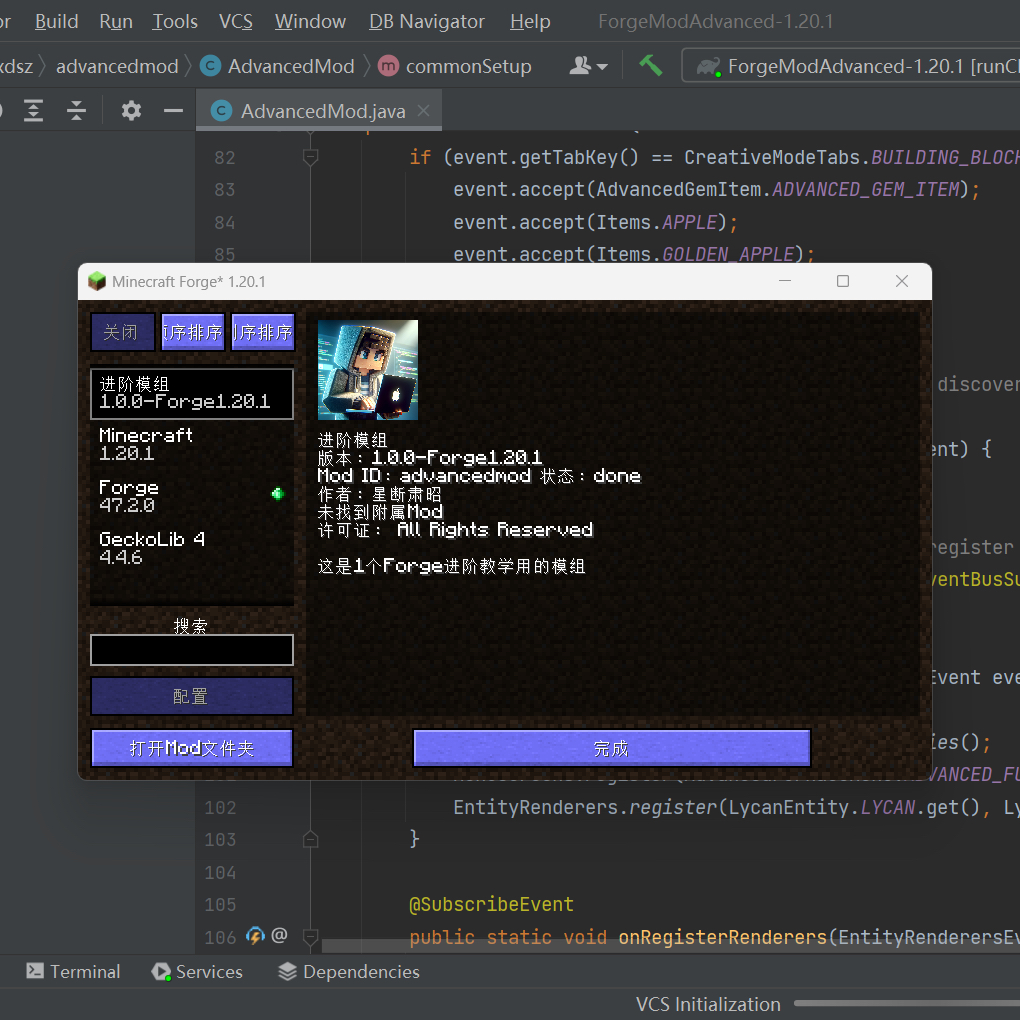Click the Expand All icon in project panel
This screenshot has height=1020, width=1020.
(33, 111)
